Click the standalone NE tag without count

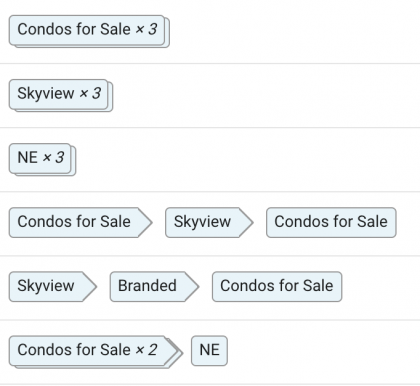click(x=209, y=351)
